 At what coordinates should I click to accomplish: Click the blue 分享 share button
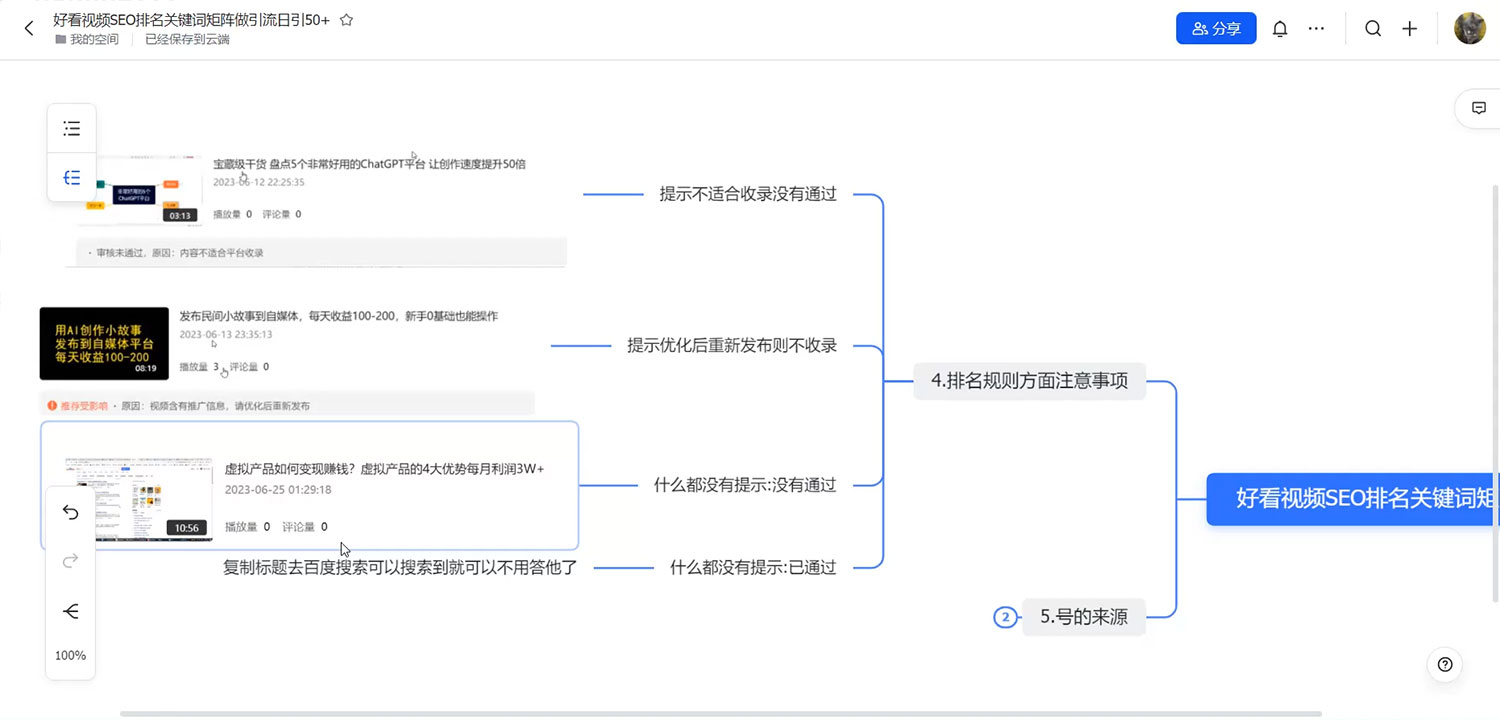[x=1216, y=28]
